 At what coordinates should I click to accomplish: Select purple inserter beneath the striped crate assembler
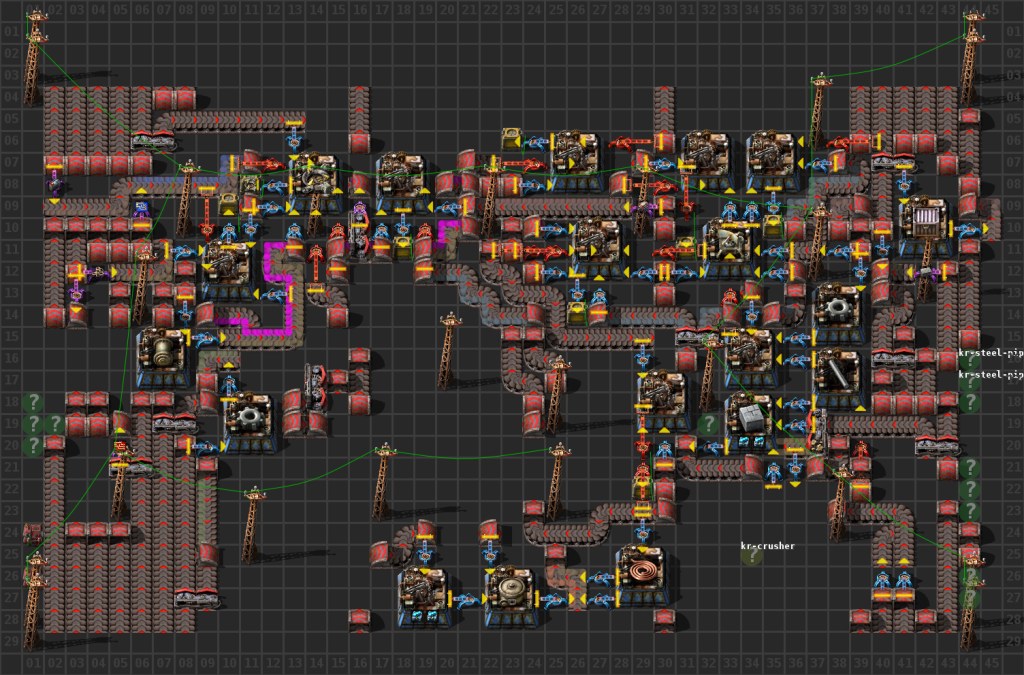pos(929,272)
